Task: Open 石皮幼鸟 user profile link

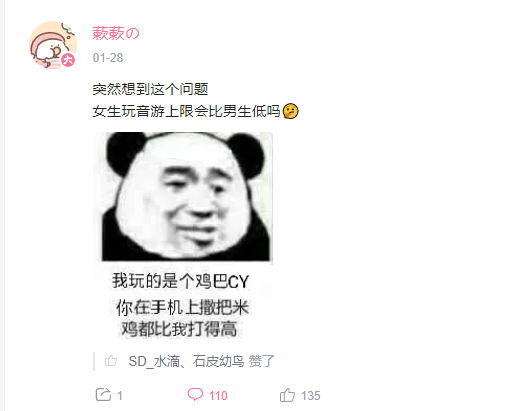Action: click(x=218, y=361)
